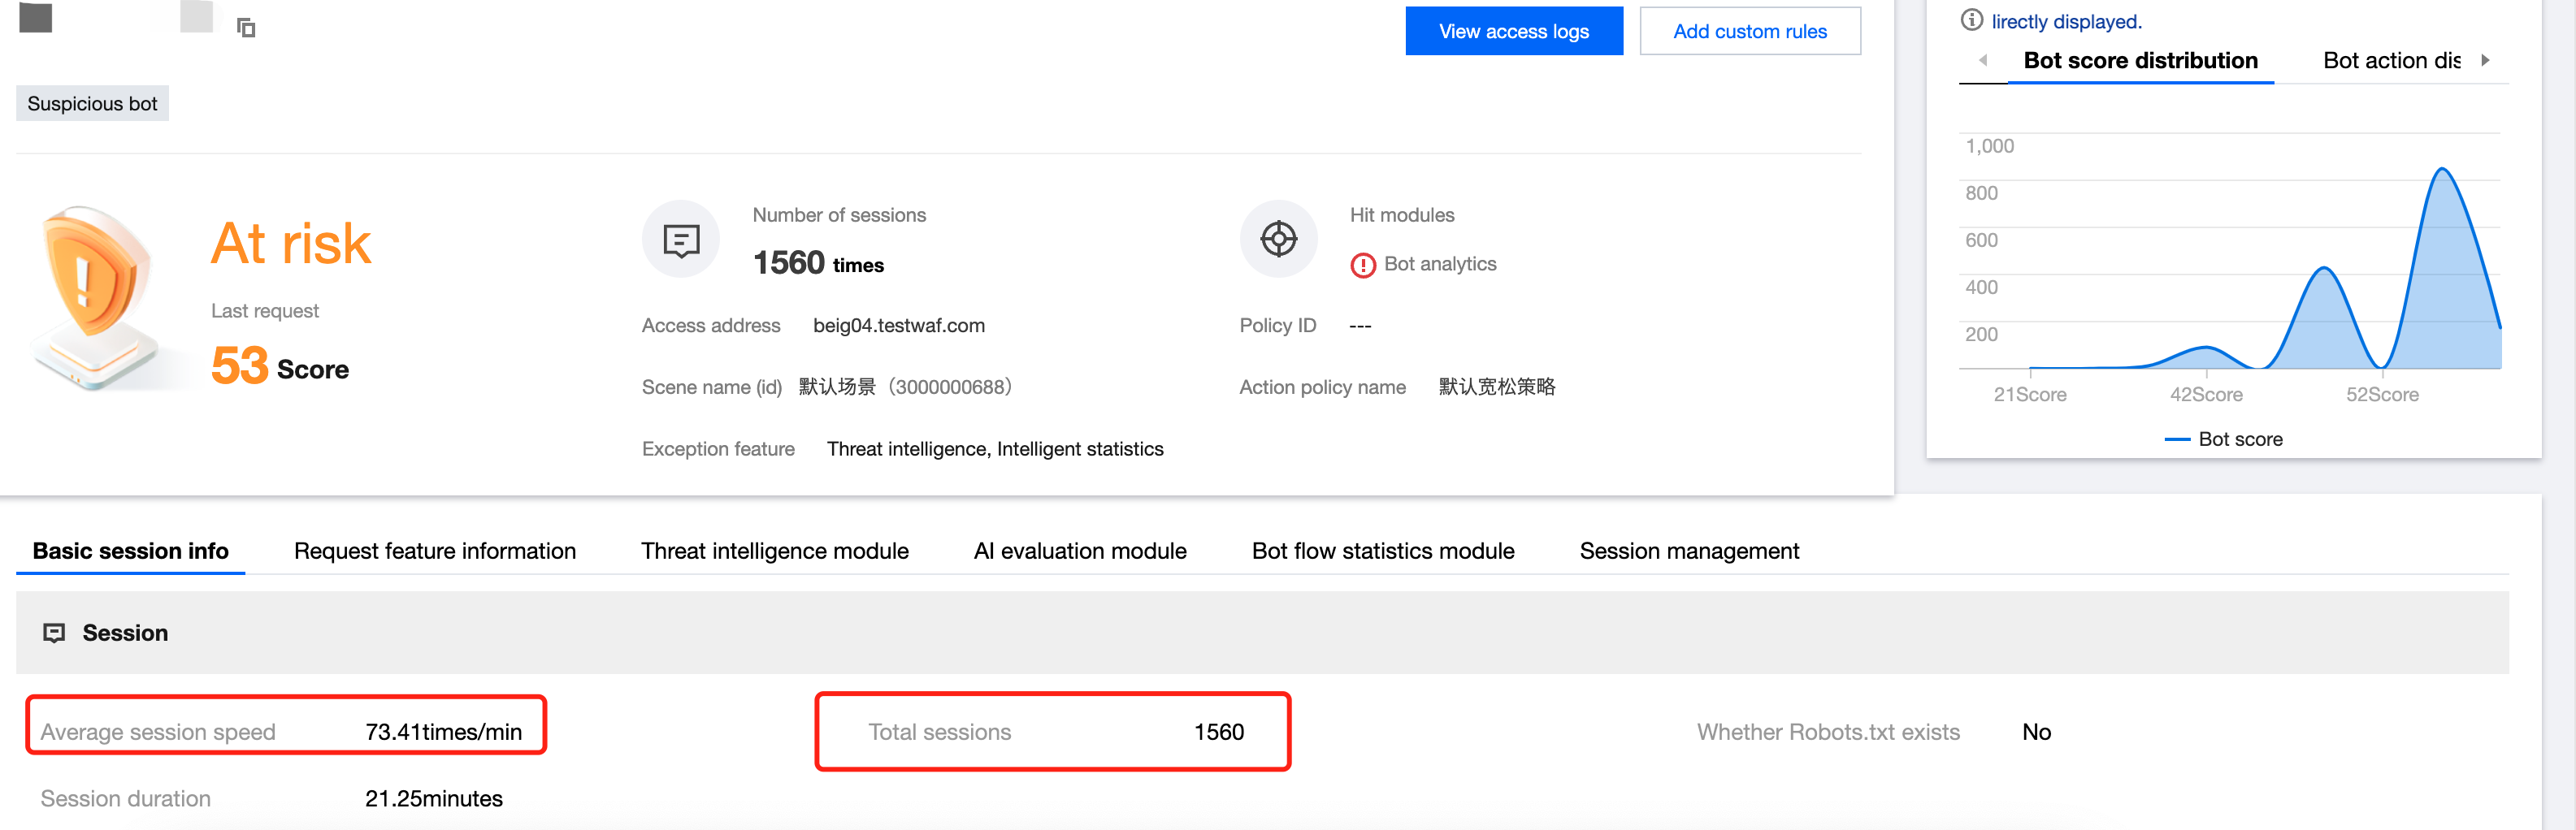The image size is (2576, 830).
Task: Click the '1560 times' session count
Action: point(818,263)
